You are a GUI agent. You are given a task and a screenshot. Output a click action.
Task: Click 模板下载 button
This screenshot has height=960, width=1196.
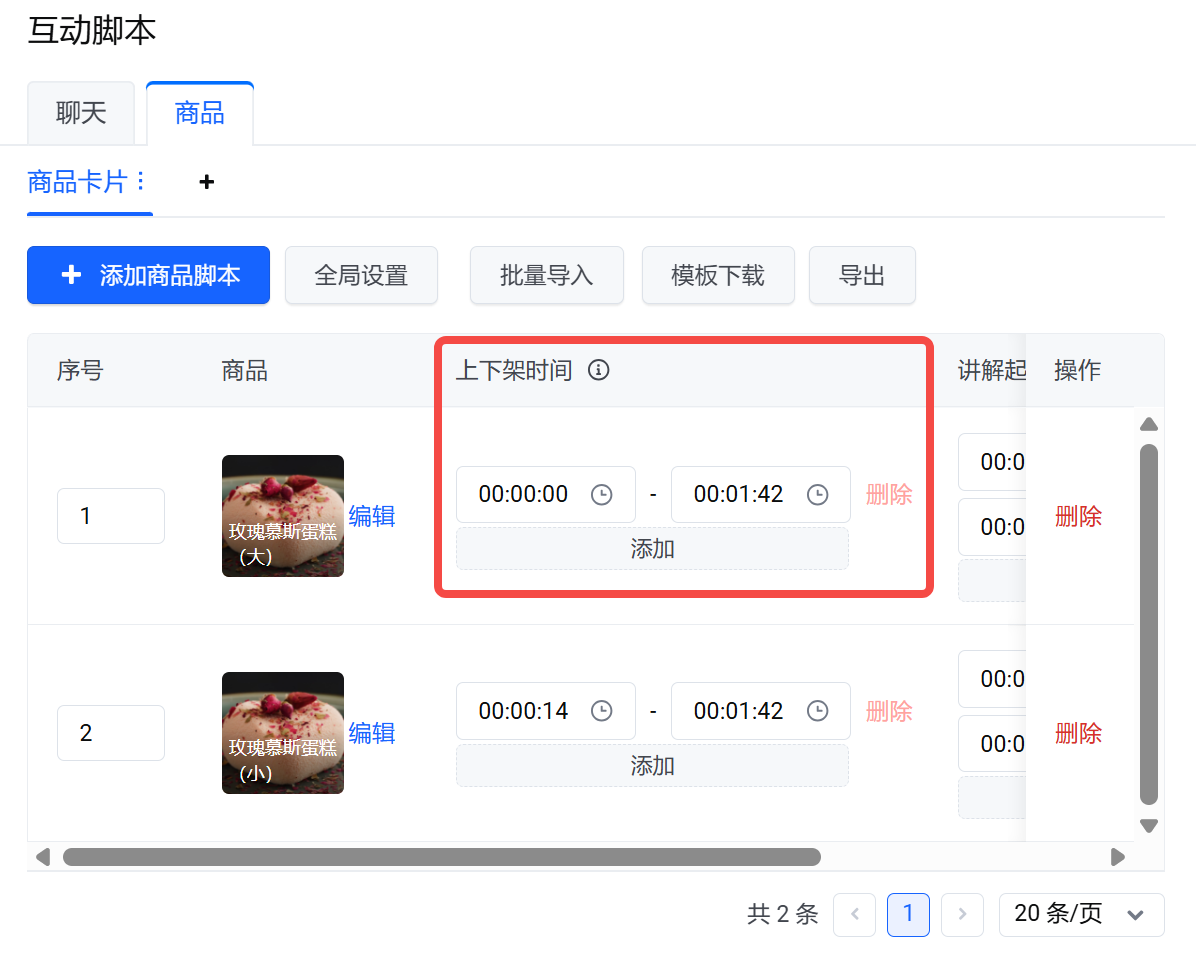coord(718,275)
